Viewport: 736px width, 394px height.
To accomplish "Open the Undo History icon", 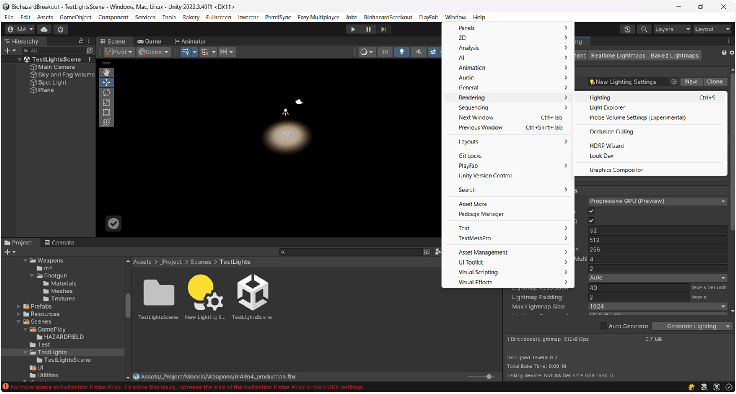I will coord(628,29).
